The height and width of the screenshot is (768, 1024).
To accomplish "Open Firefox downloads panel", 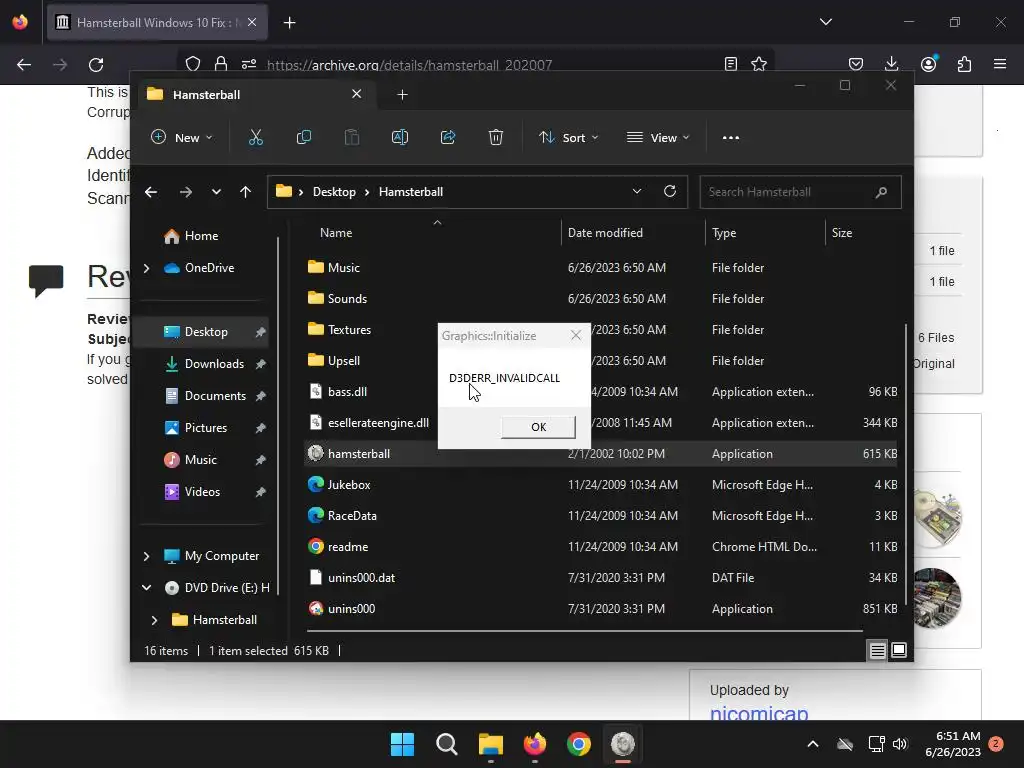I will (891, 64).
